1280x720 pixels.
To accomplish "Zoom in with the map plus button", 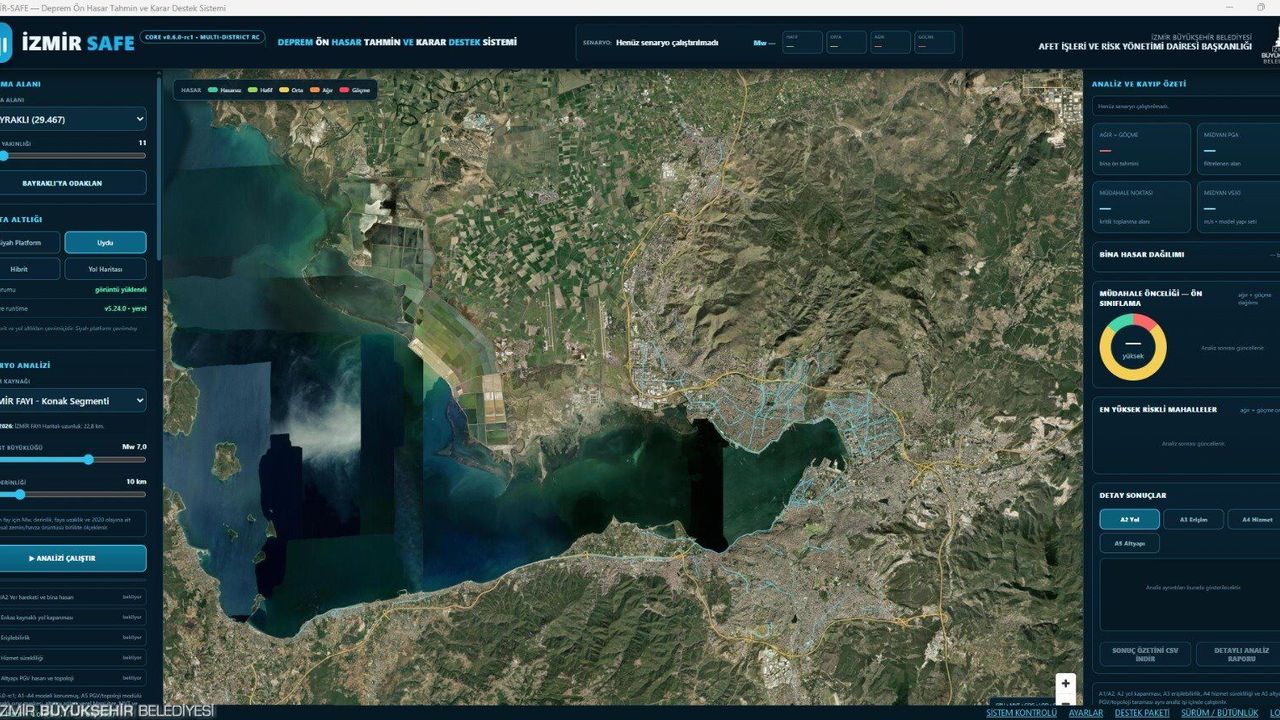I will pyautogui.click(x=1065, y=684).
